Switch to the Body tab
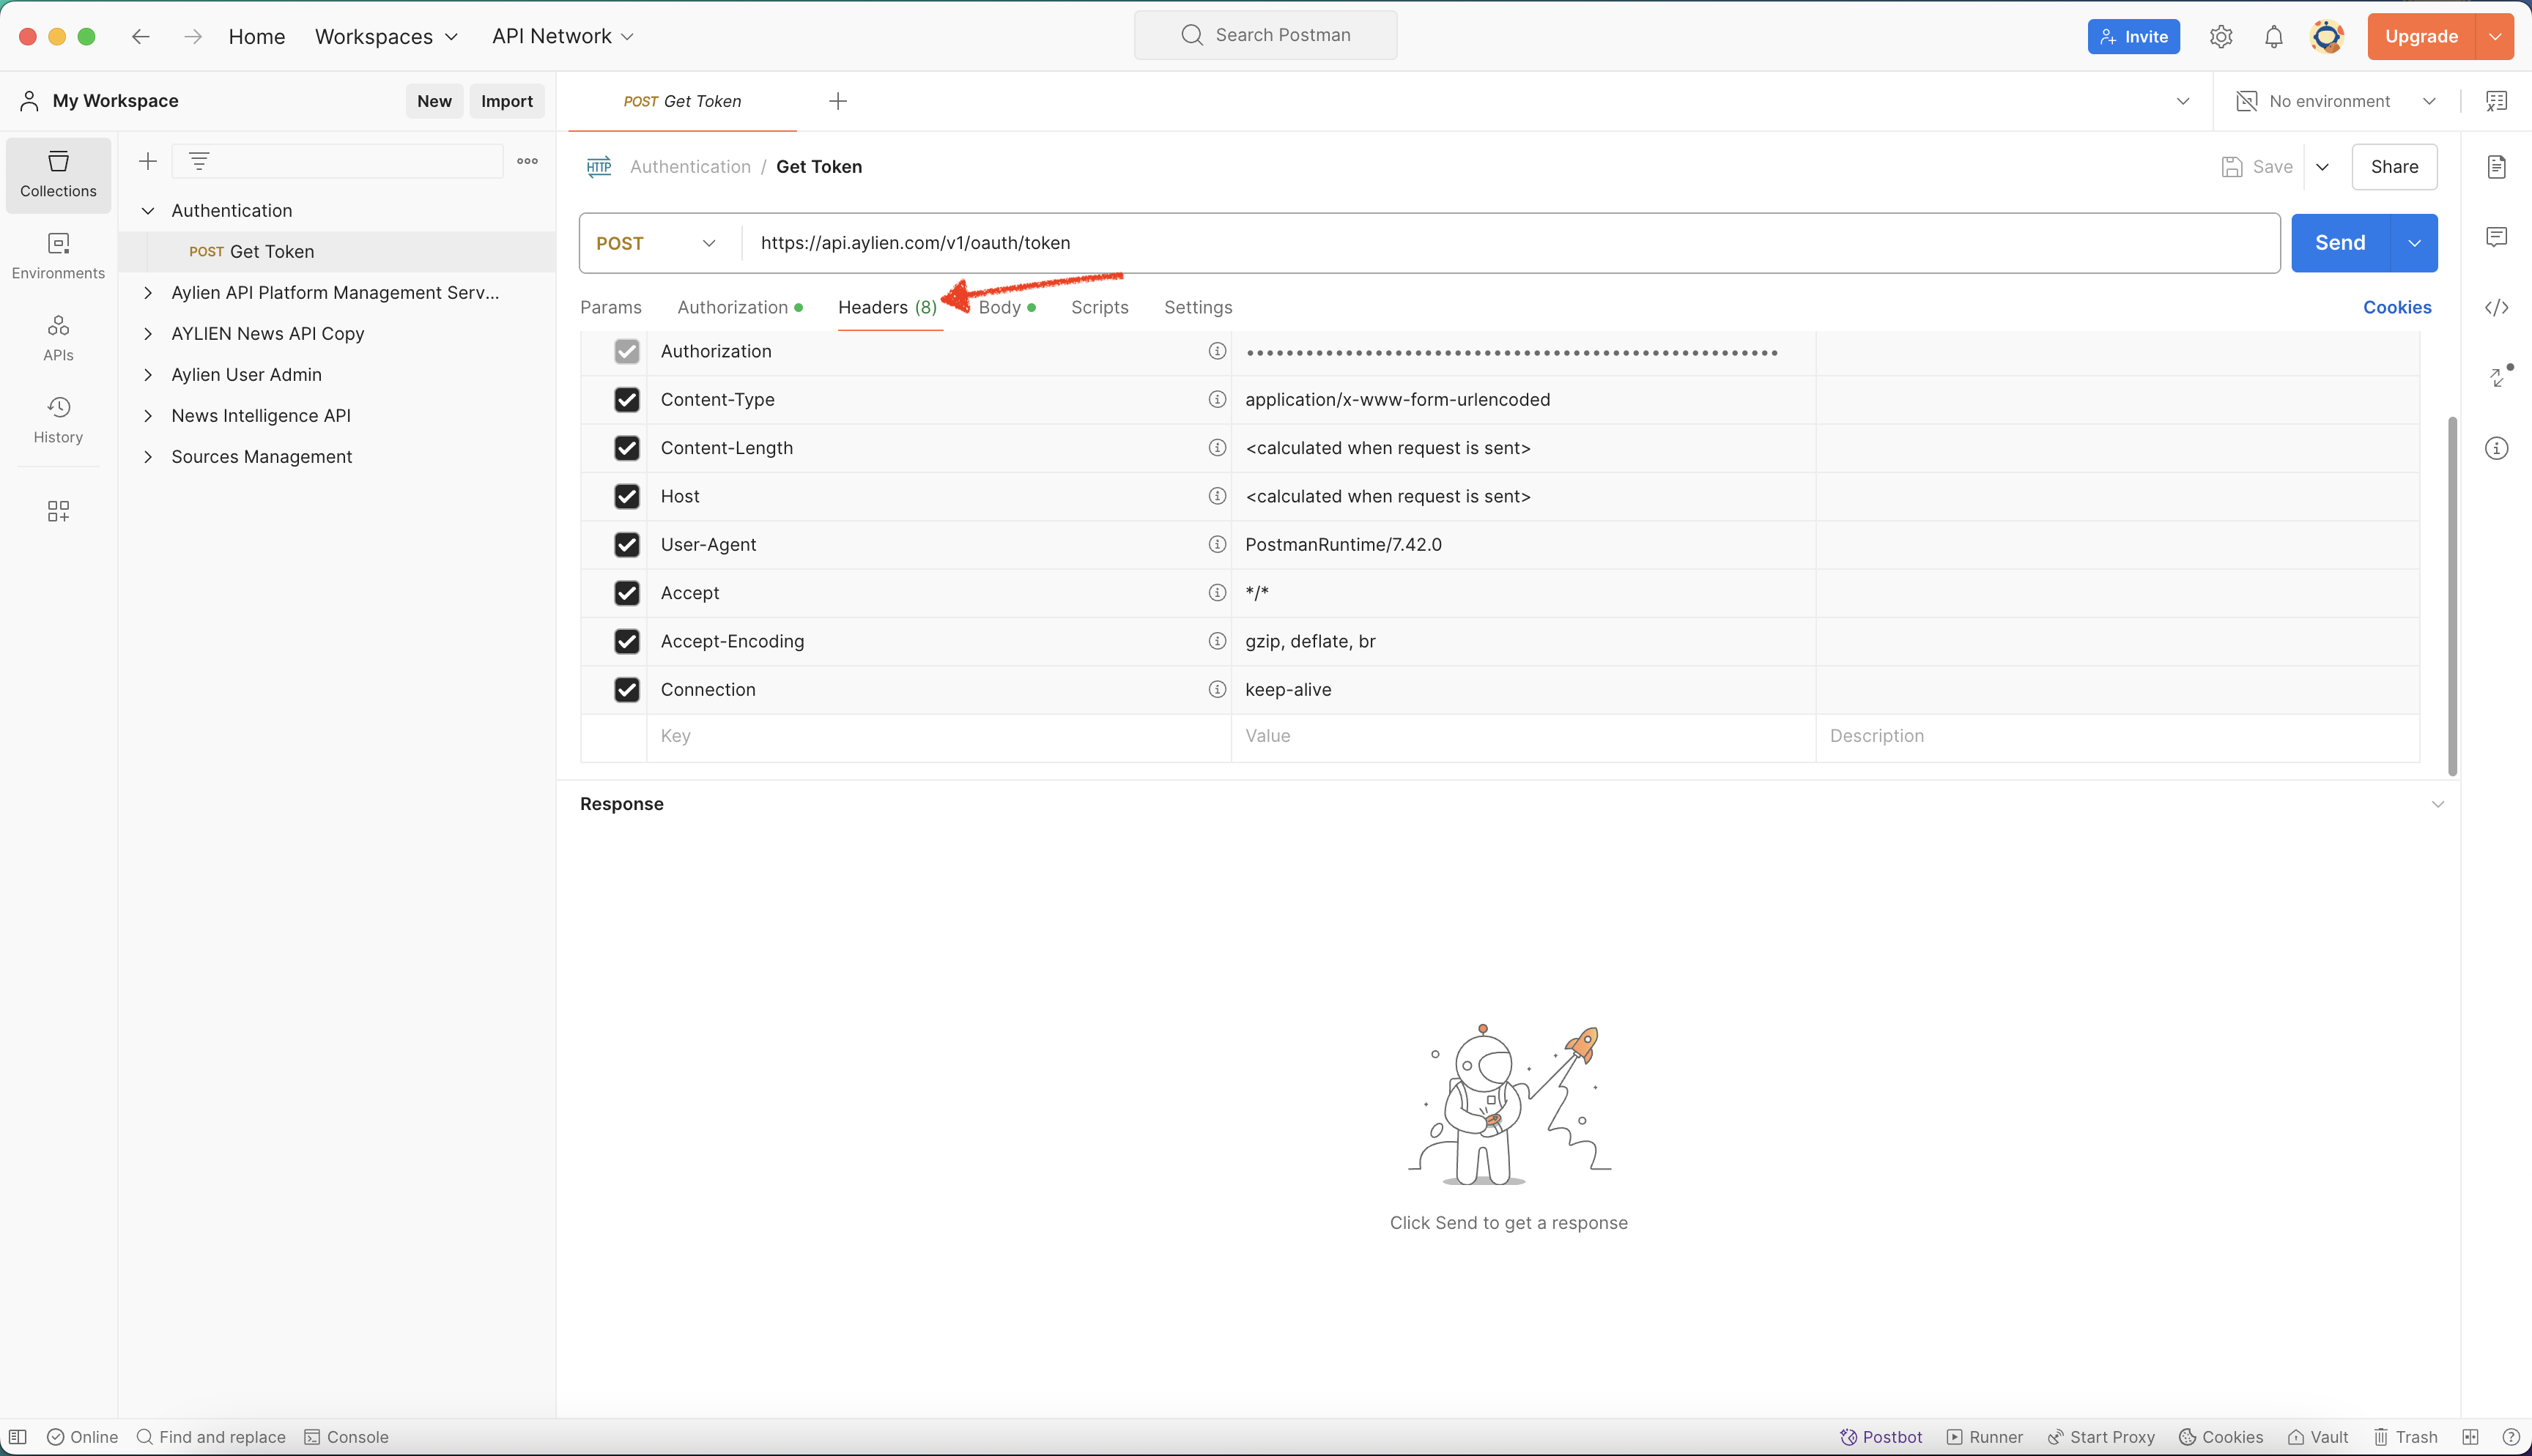 [1000, 308]
